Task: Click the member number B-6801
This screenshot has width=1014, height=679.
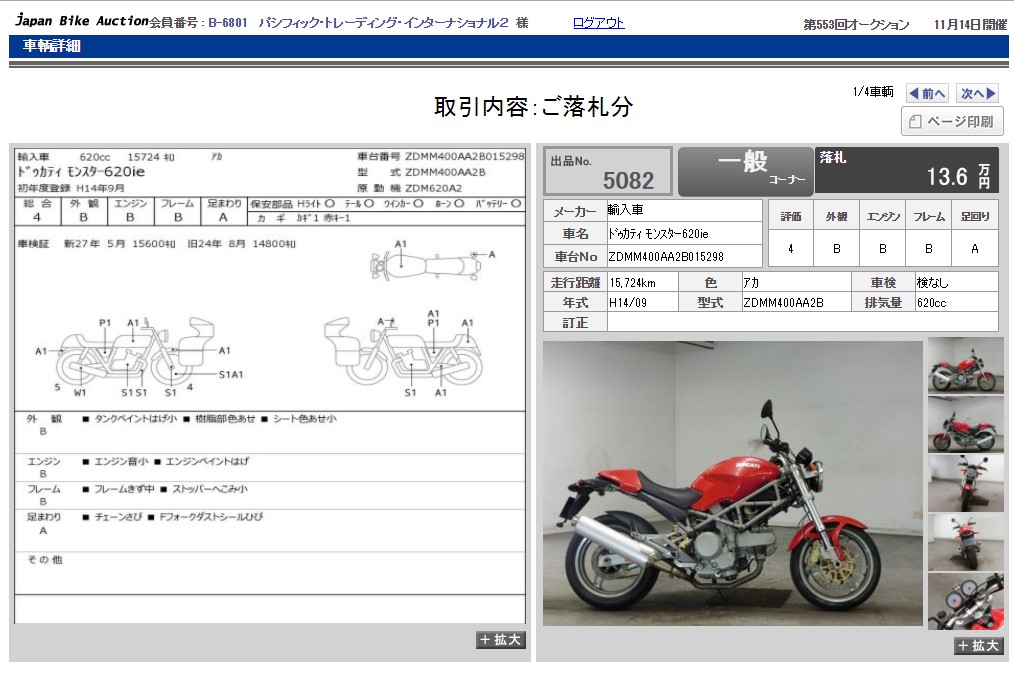Action: tap(228, 23)
